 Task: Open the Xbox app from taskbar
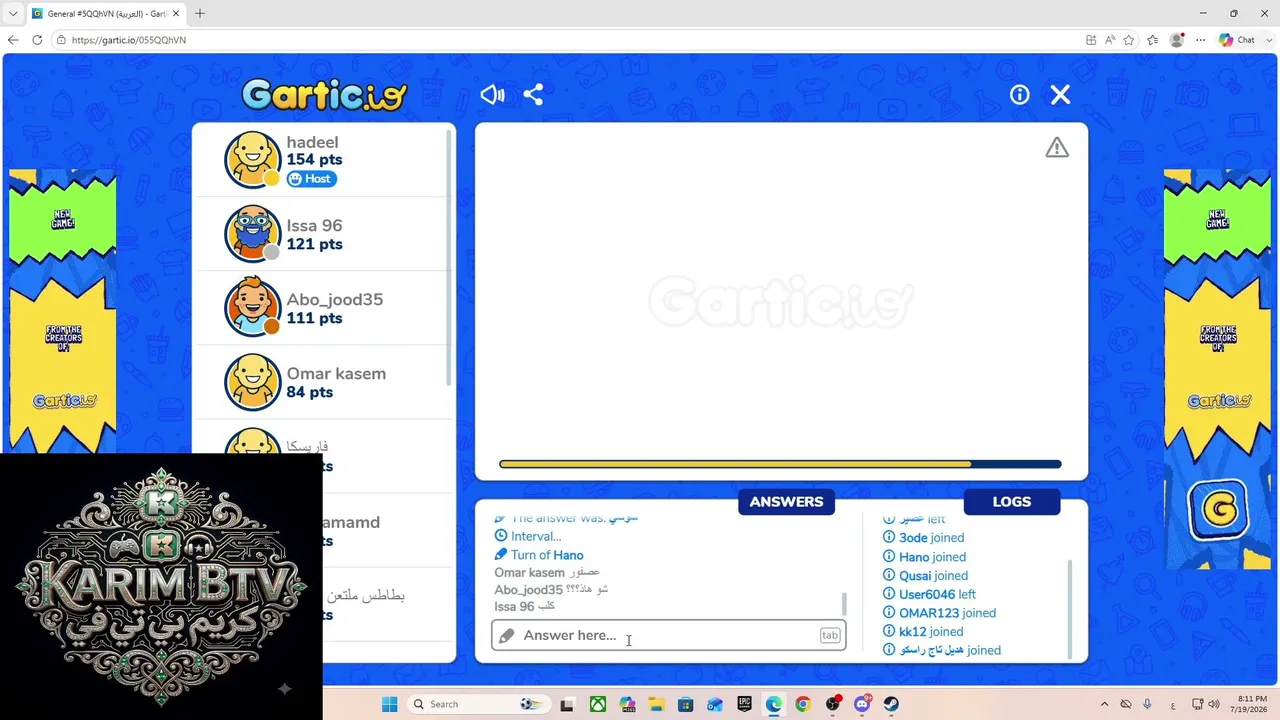pos(597,704)
